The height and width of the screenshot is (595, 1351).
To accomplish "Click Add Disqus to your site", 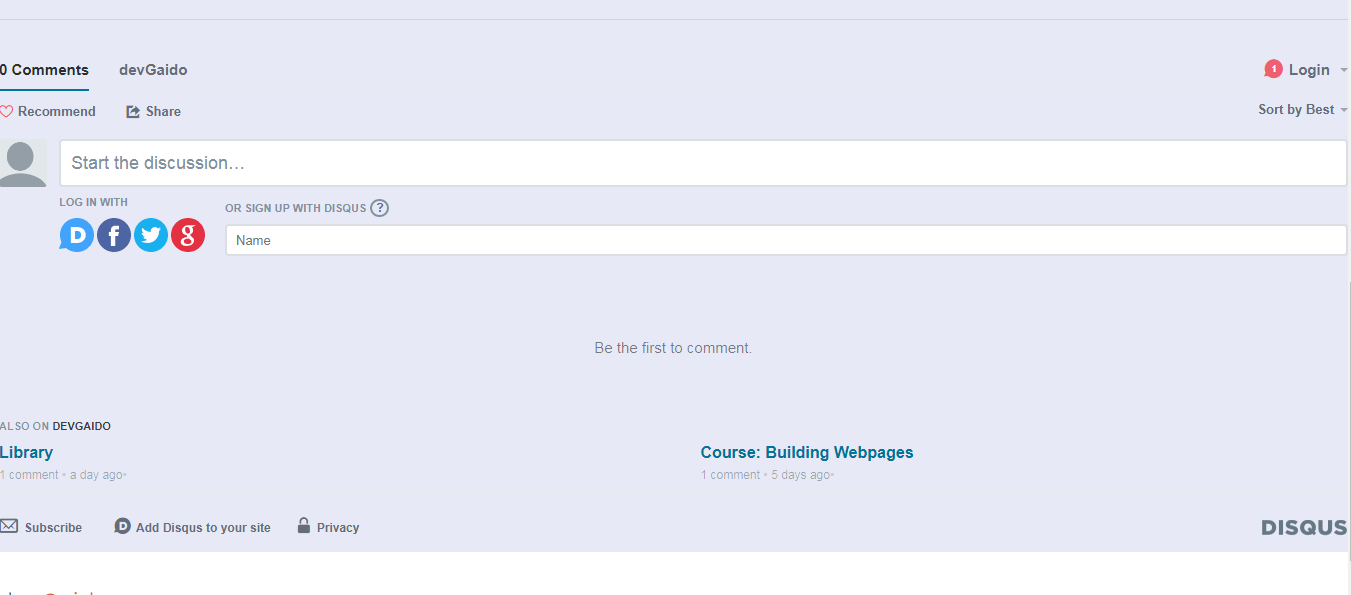I will (x=192, y=527).
